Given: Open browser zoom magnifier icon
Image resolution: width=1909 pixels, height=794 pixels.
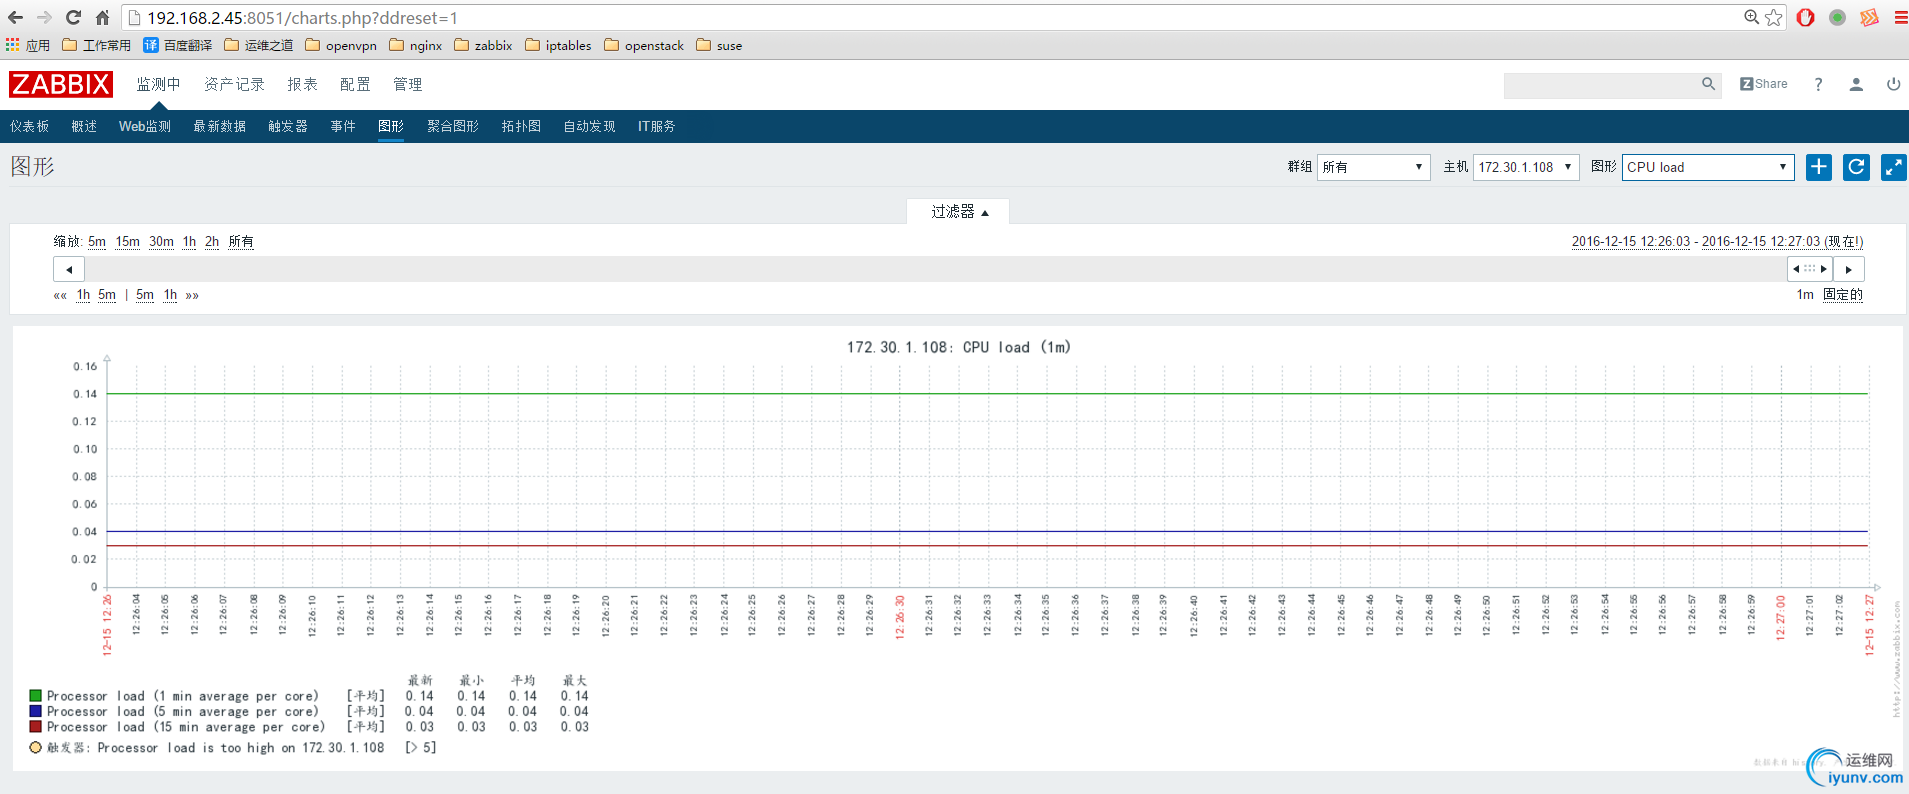Looking at the screenshot, I should click(1751, 17).
